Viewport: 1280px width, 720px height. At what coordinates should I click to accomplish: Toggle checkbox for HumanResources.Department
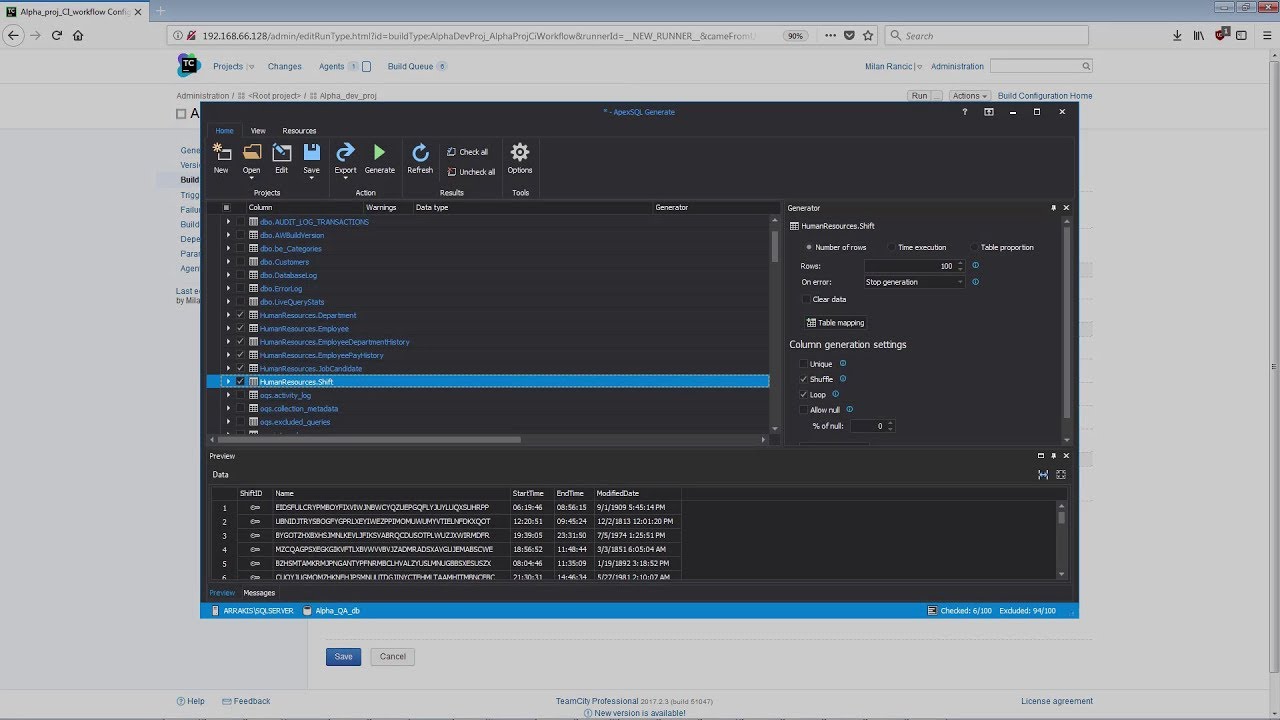pos(241,315)
